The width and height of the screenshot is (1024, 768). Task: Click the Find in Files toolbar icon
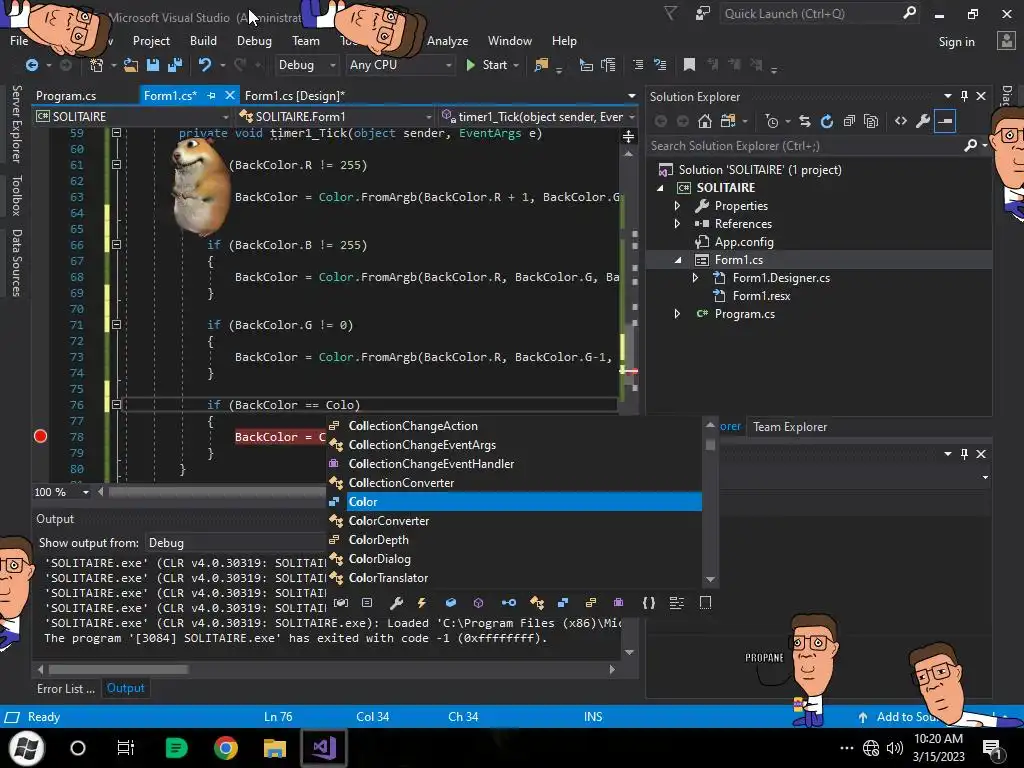[x=541, y=65]
